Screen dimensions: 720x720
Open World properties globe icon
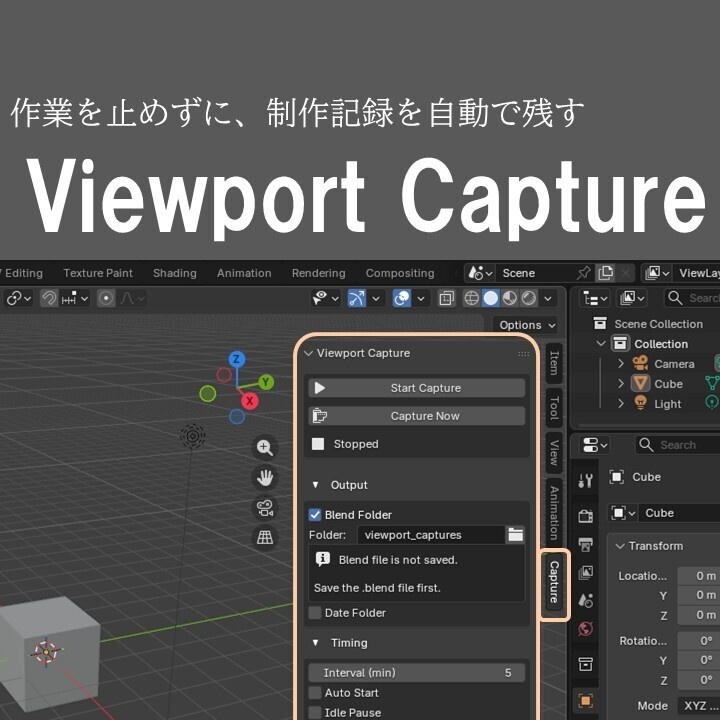pyautogui.click(x=585, y=629)
